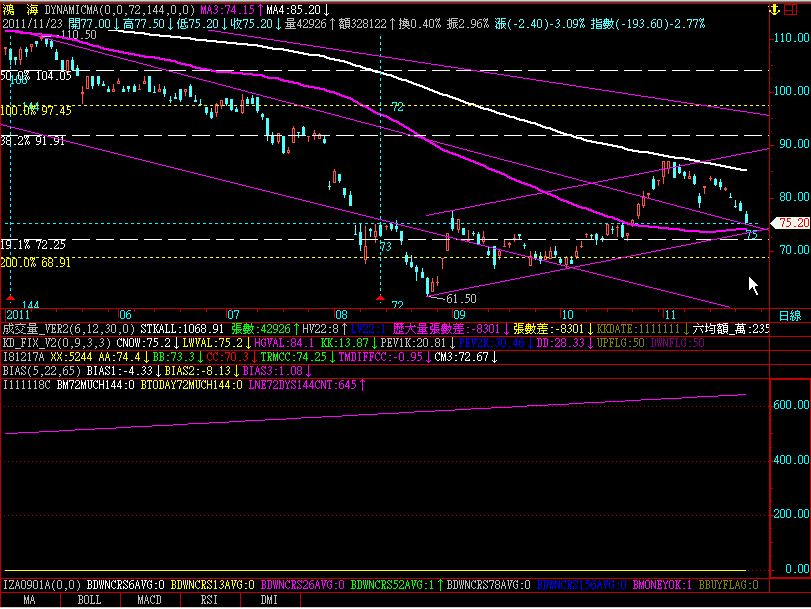Click the red arrow marker labeled 144
Viewport: 811px width, 609px height.
tap(10, 299)
